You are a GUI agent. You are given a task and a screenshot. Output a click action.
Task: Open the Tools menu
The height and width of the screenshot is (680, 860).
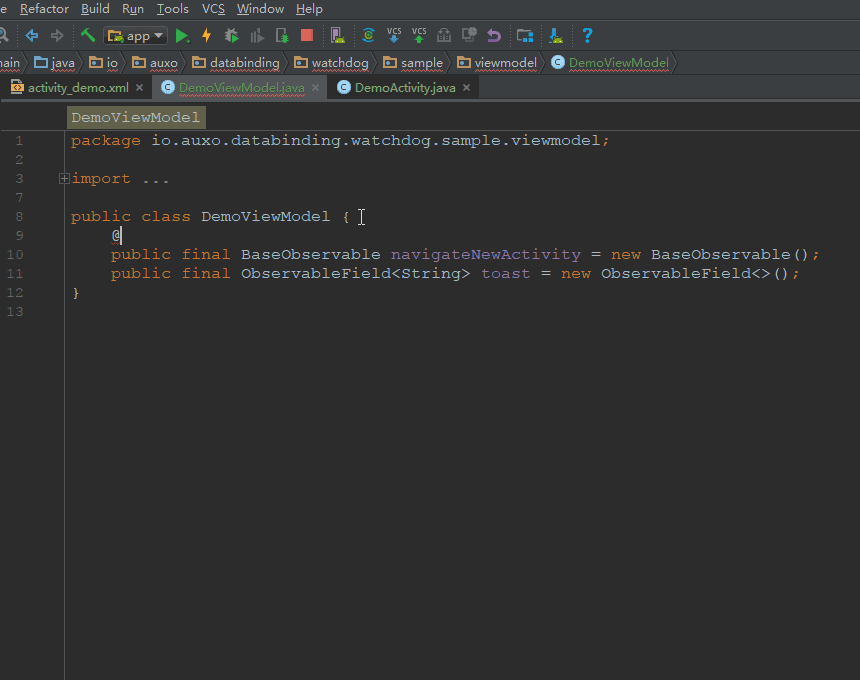173,9
